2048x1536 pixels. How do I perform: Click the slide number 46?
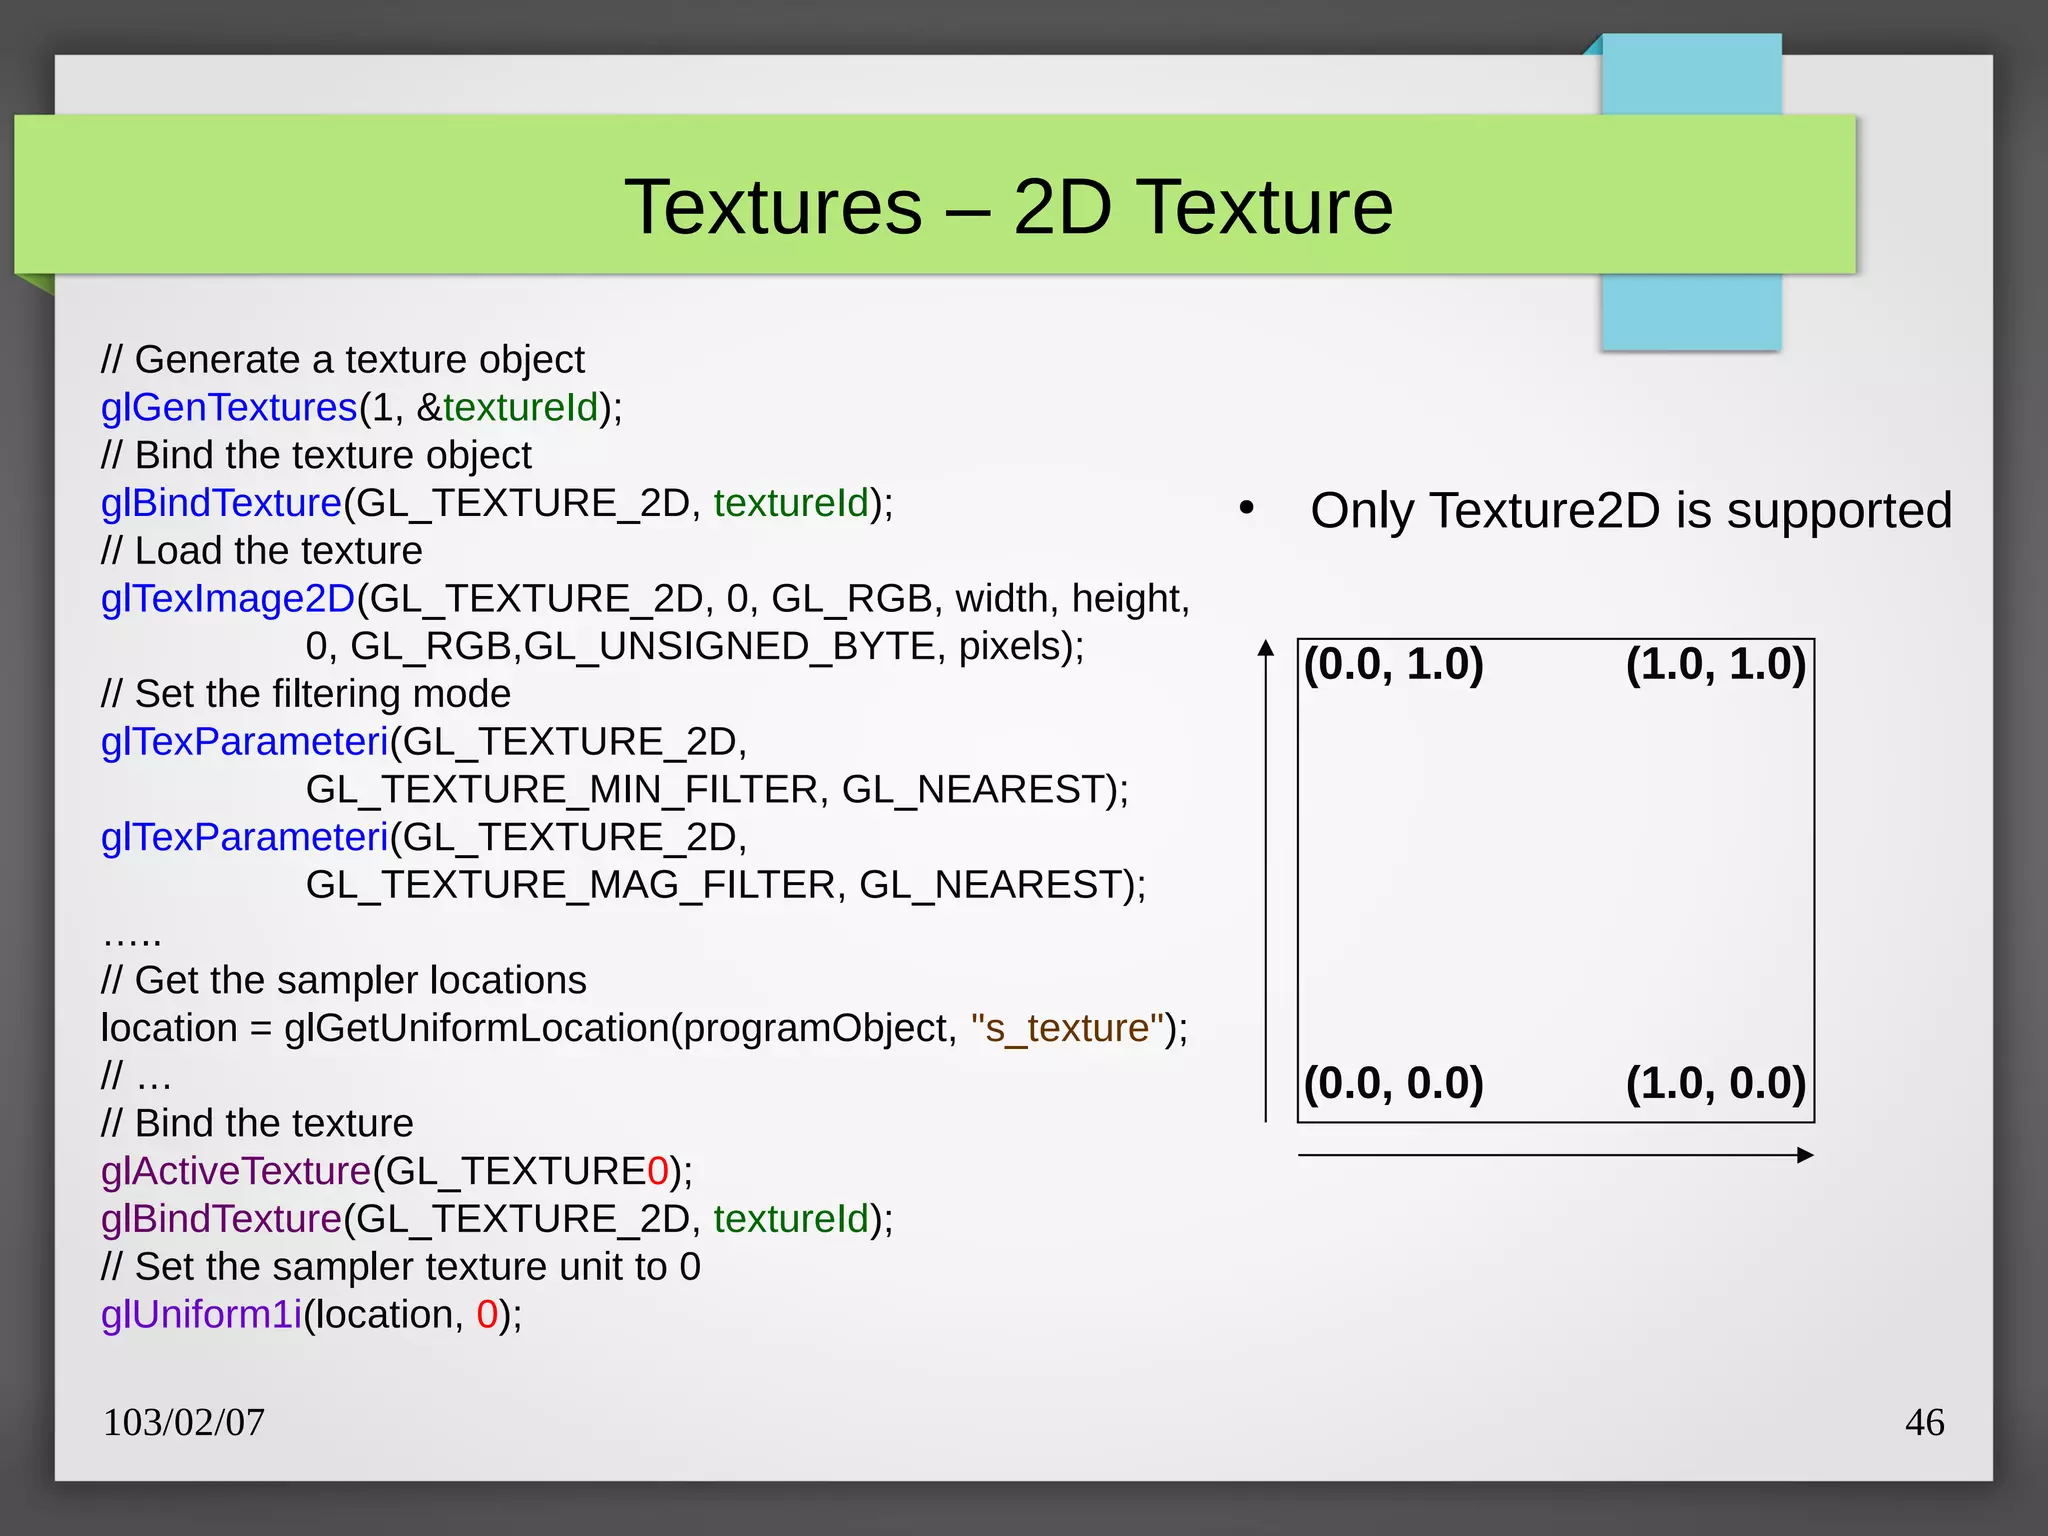(1924, 1422)
